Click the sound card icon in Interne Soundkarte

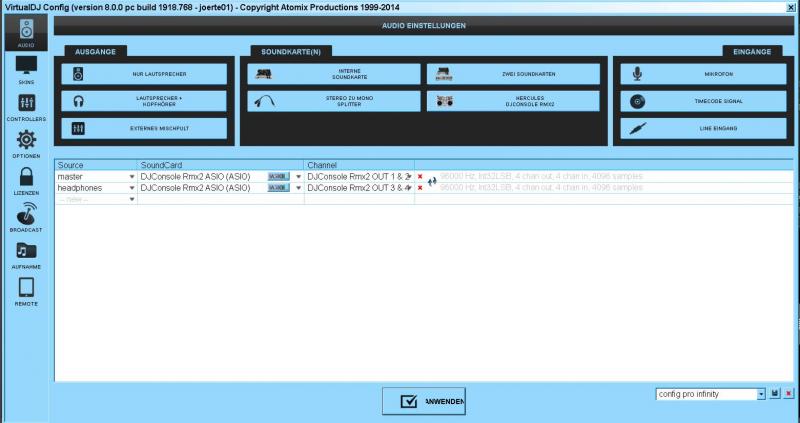(263, 74)
